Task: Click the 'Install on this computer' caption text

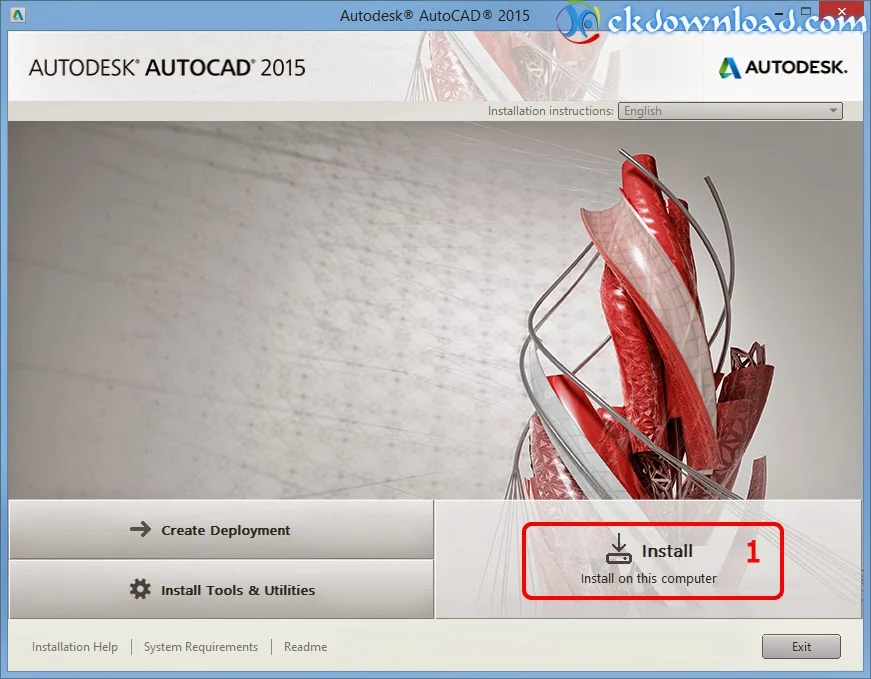Action: pyautogui.click(x=648, y=578)
